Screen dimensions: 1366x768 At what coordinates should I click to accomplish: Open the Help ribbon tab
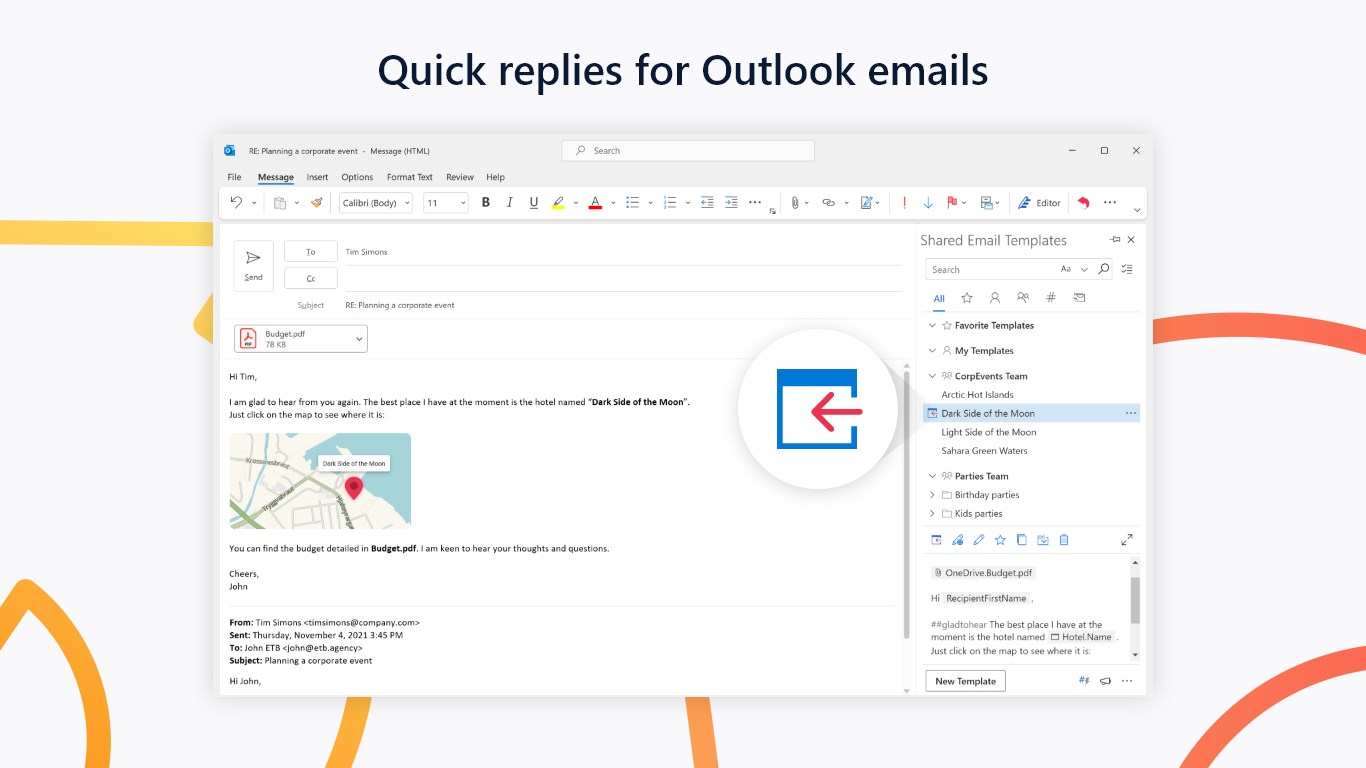495,177
